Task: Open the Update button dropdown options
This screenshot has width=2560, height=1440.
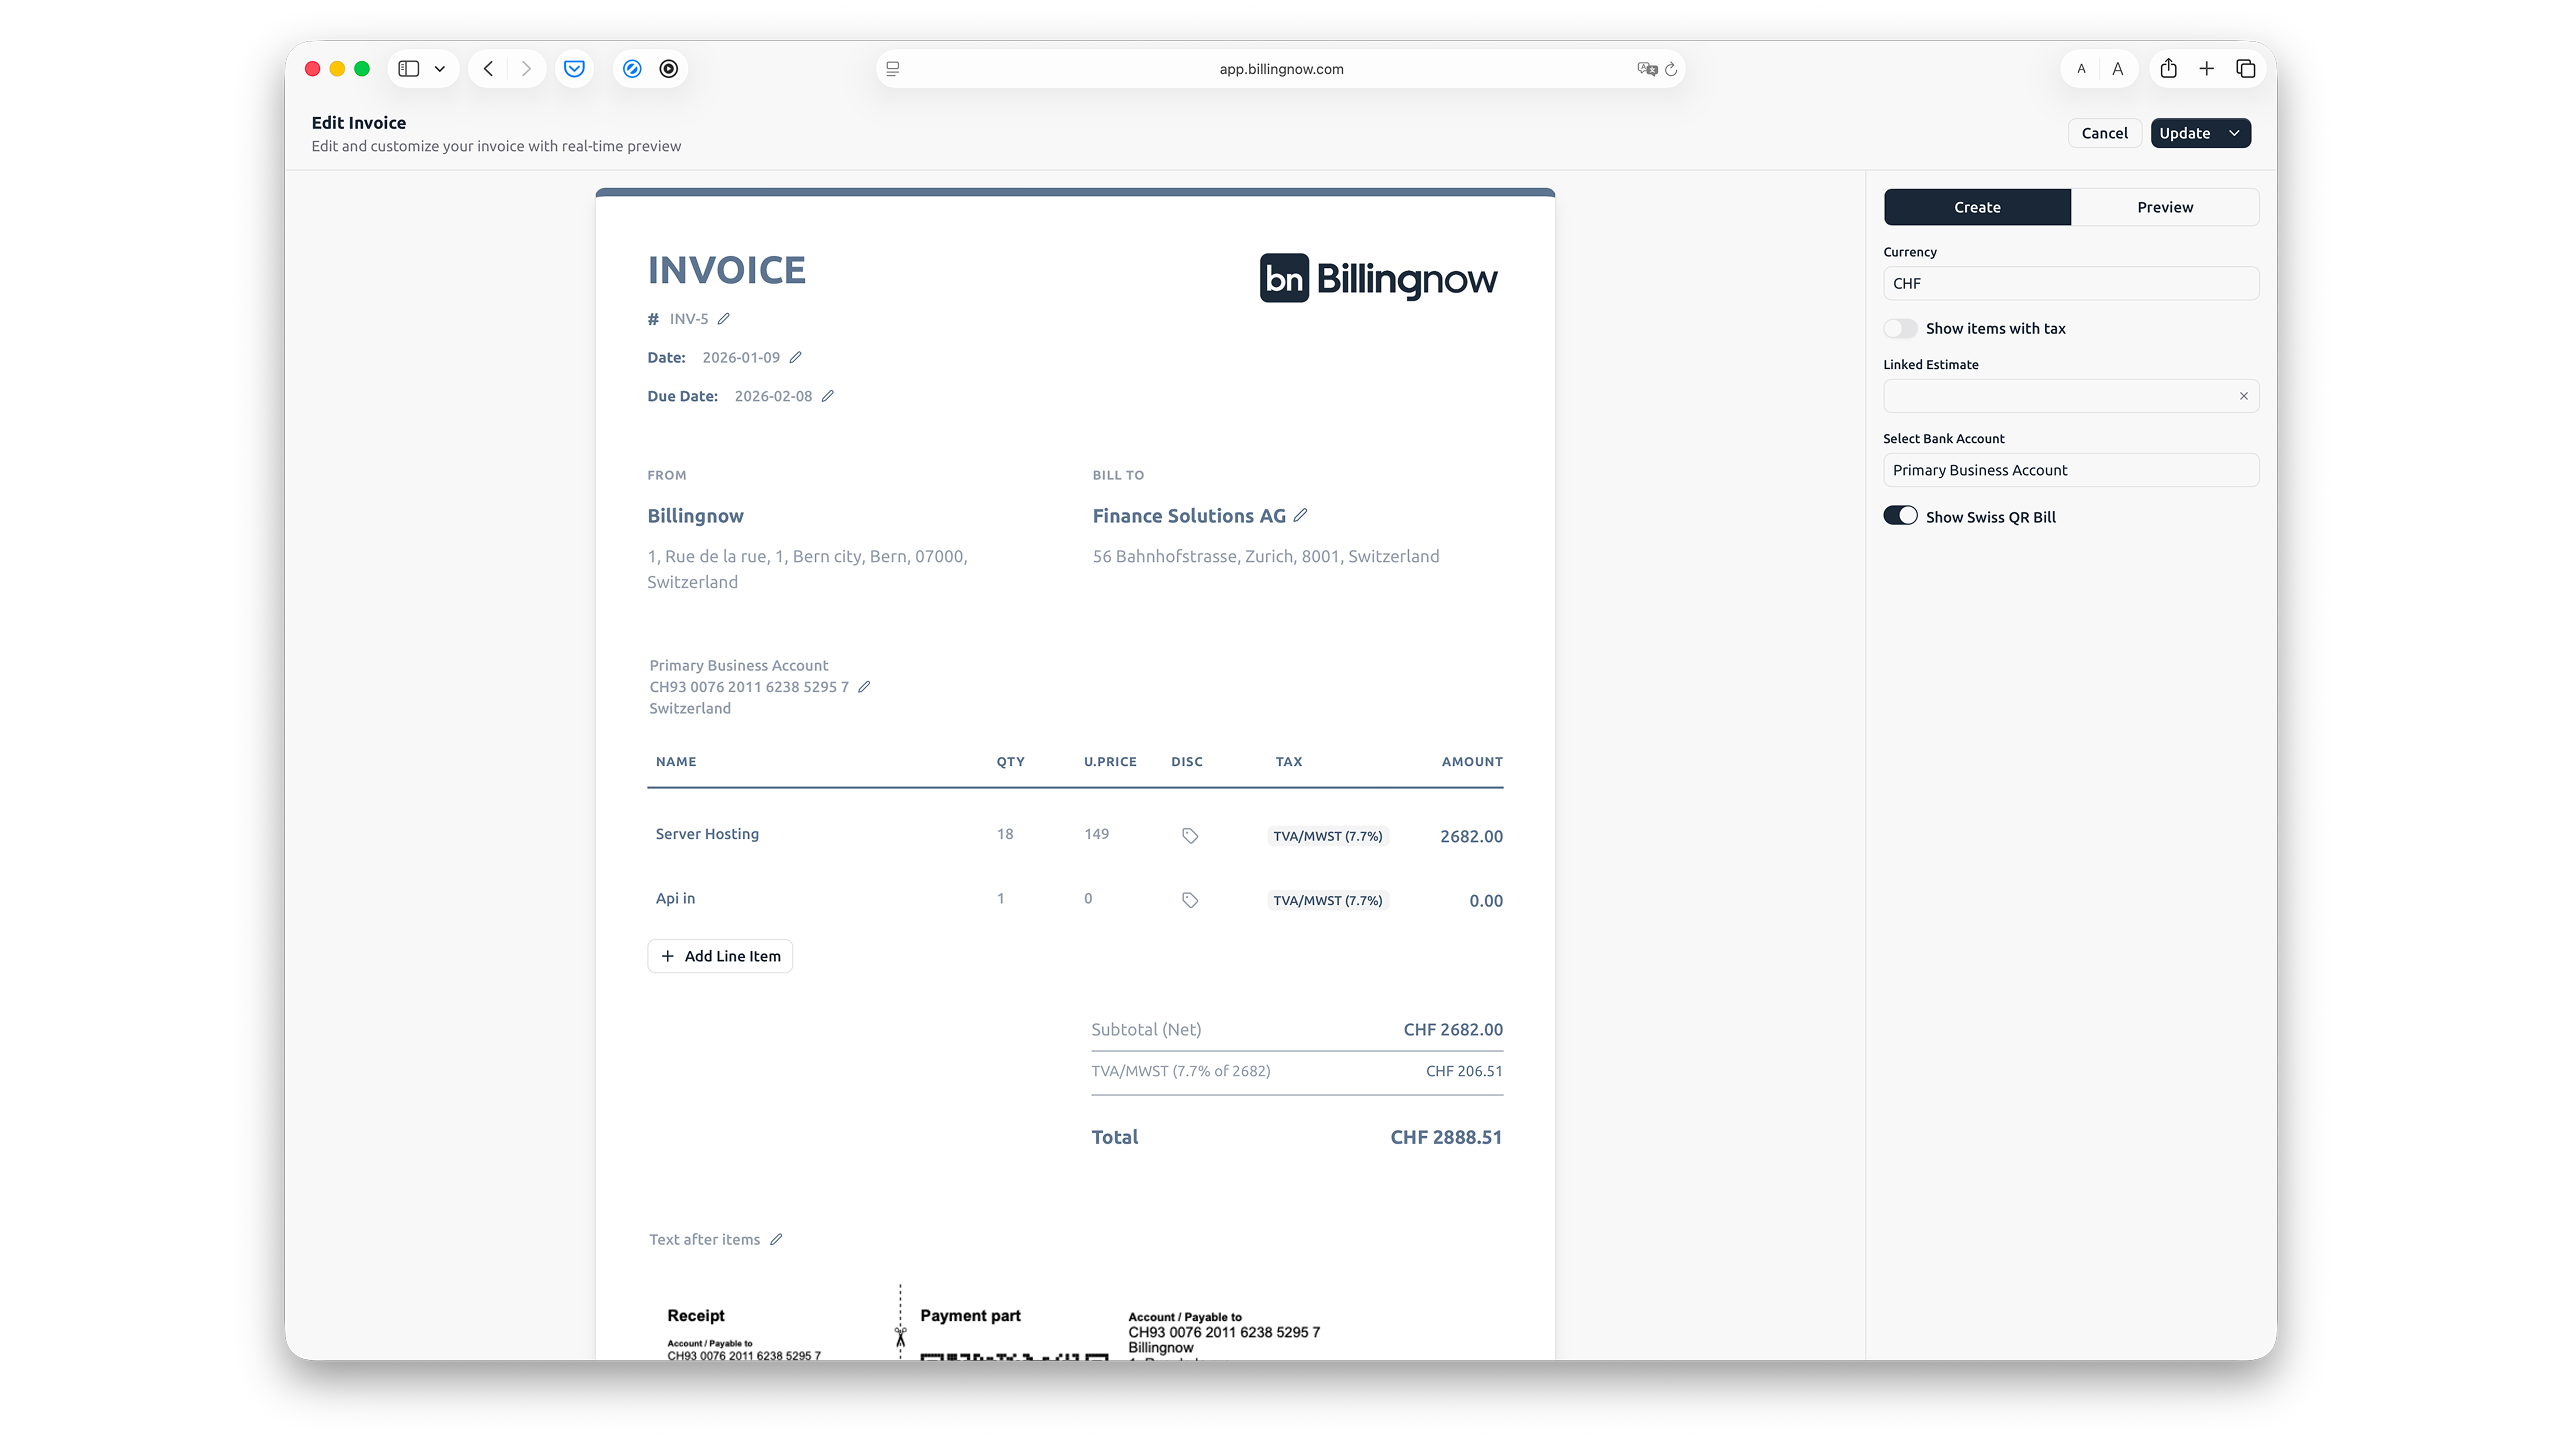Action: 2235,133
